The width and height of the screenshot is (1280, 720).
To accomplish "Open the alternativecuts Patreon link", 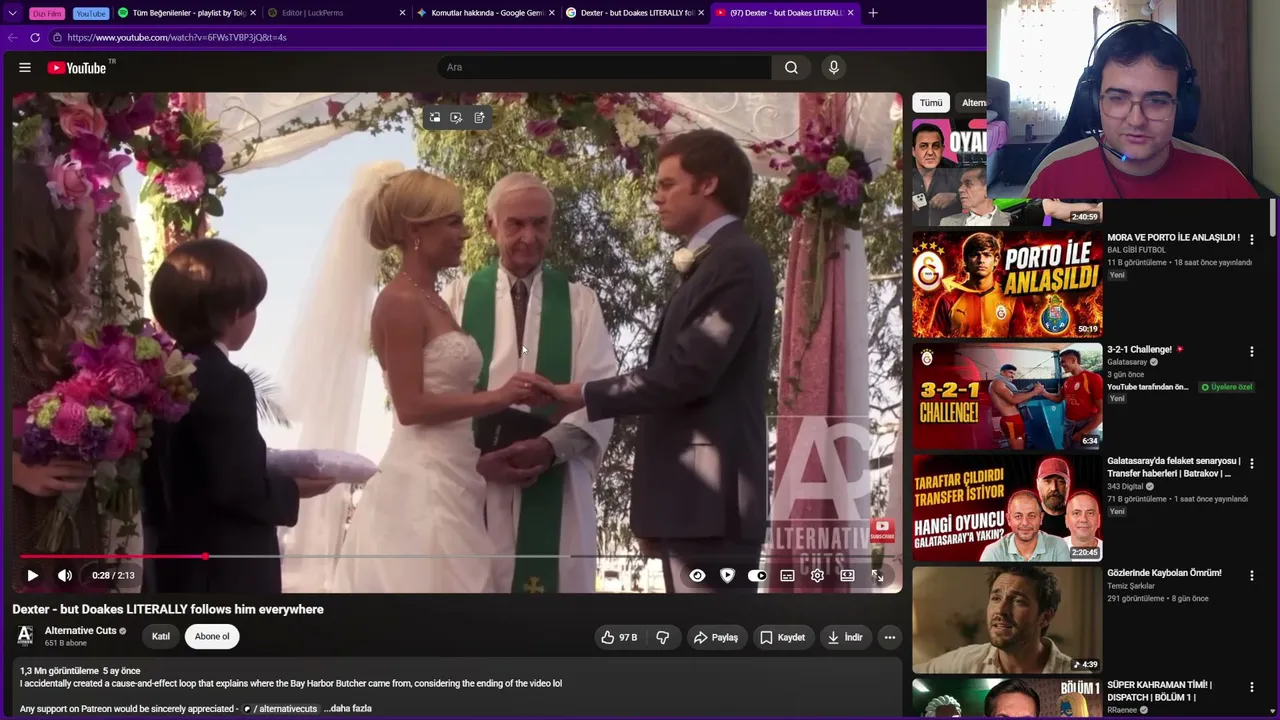I will (x=280, y=708).
